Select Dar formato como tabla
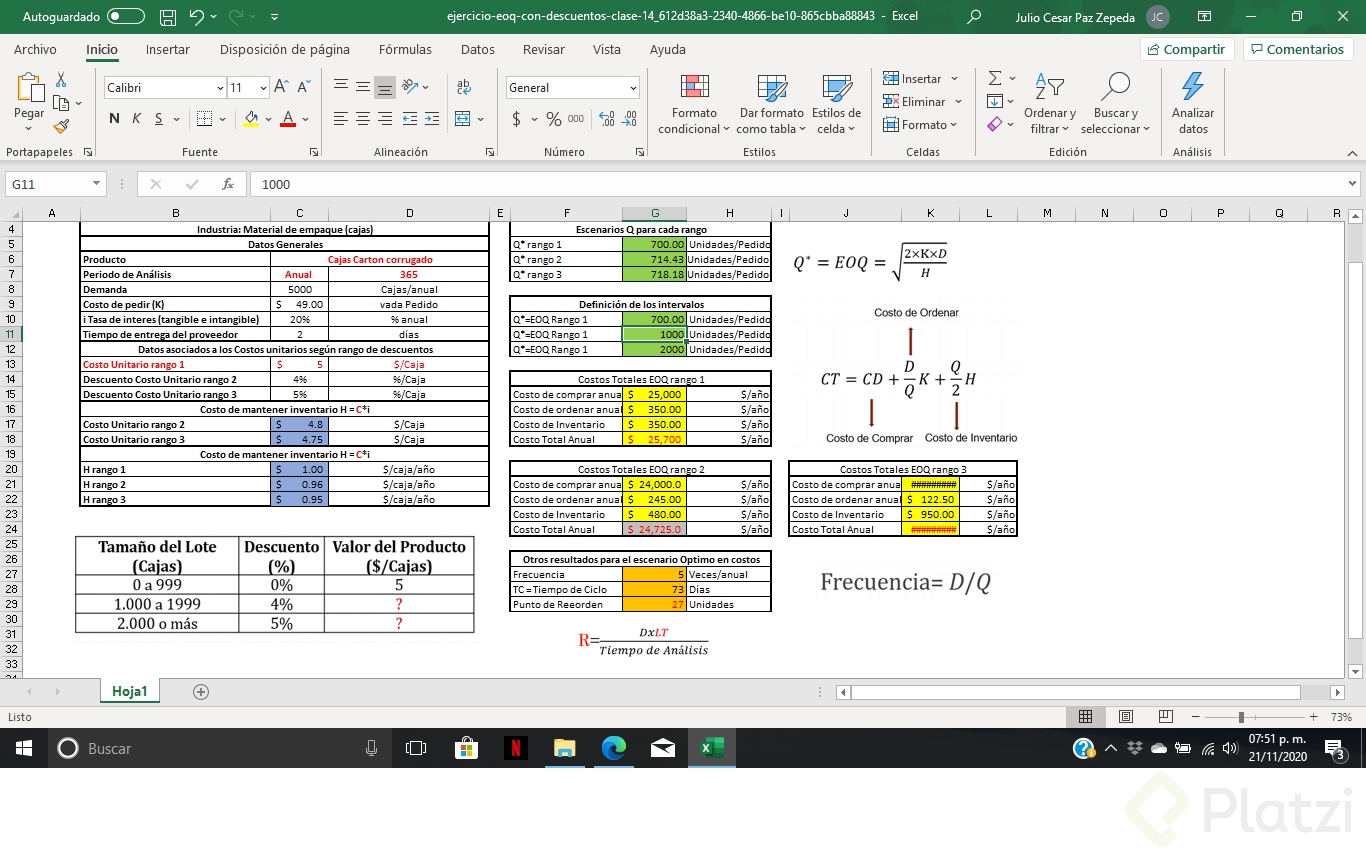Viewport: 1366px width, 856px height. click(770, 104)
